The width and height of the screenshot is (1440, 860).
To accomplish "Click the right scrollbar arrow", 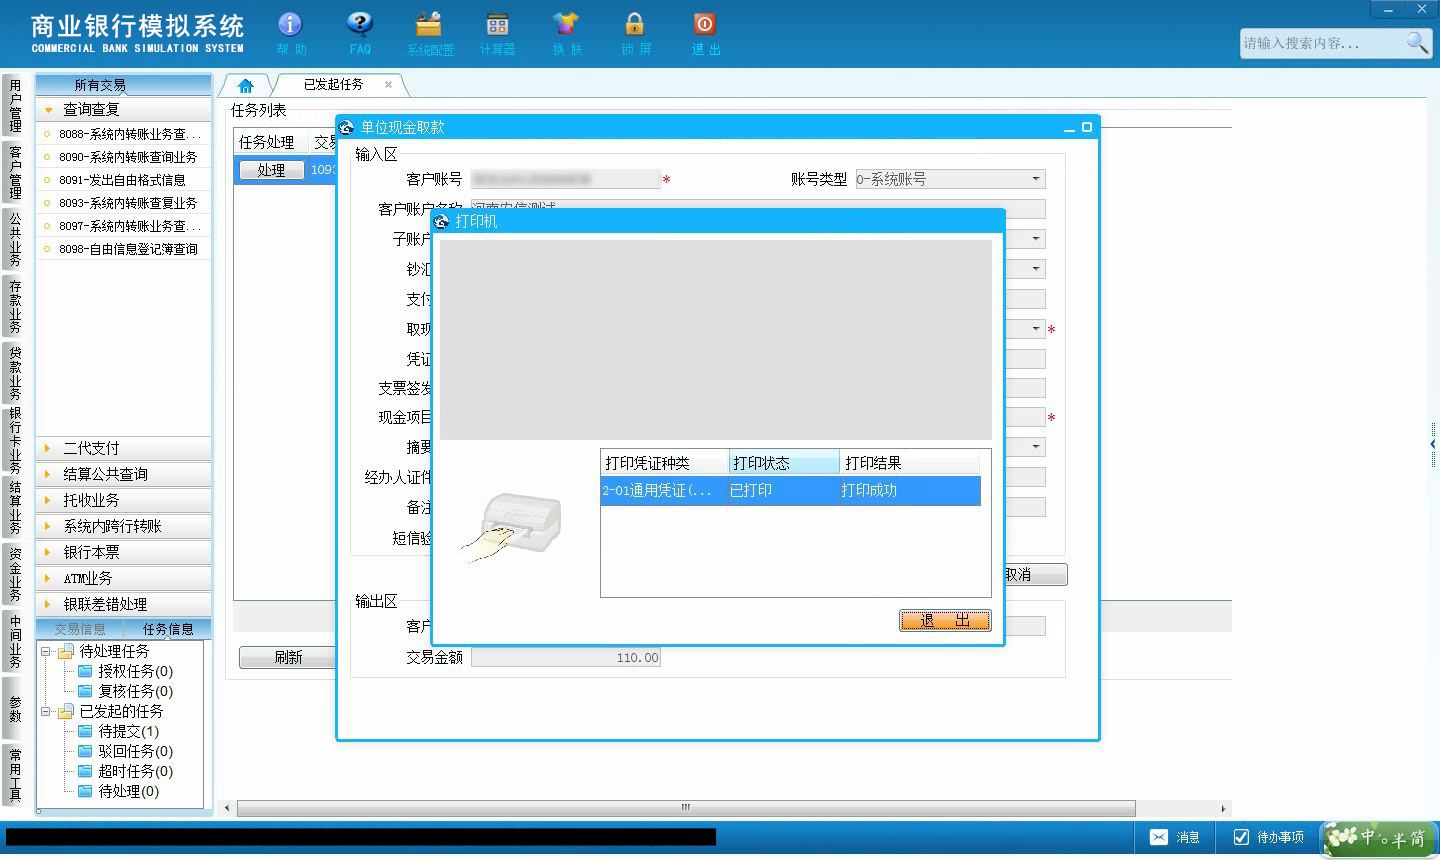I will coord(1223,808).
